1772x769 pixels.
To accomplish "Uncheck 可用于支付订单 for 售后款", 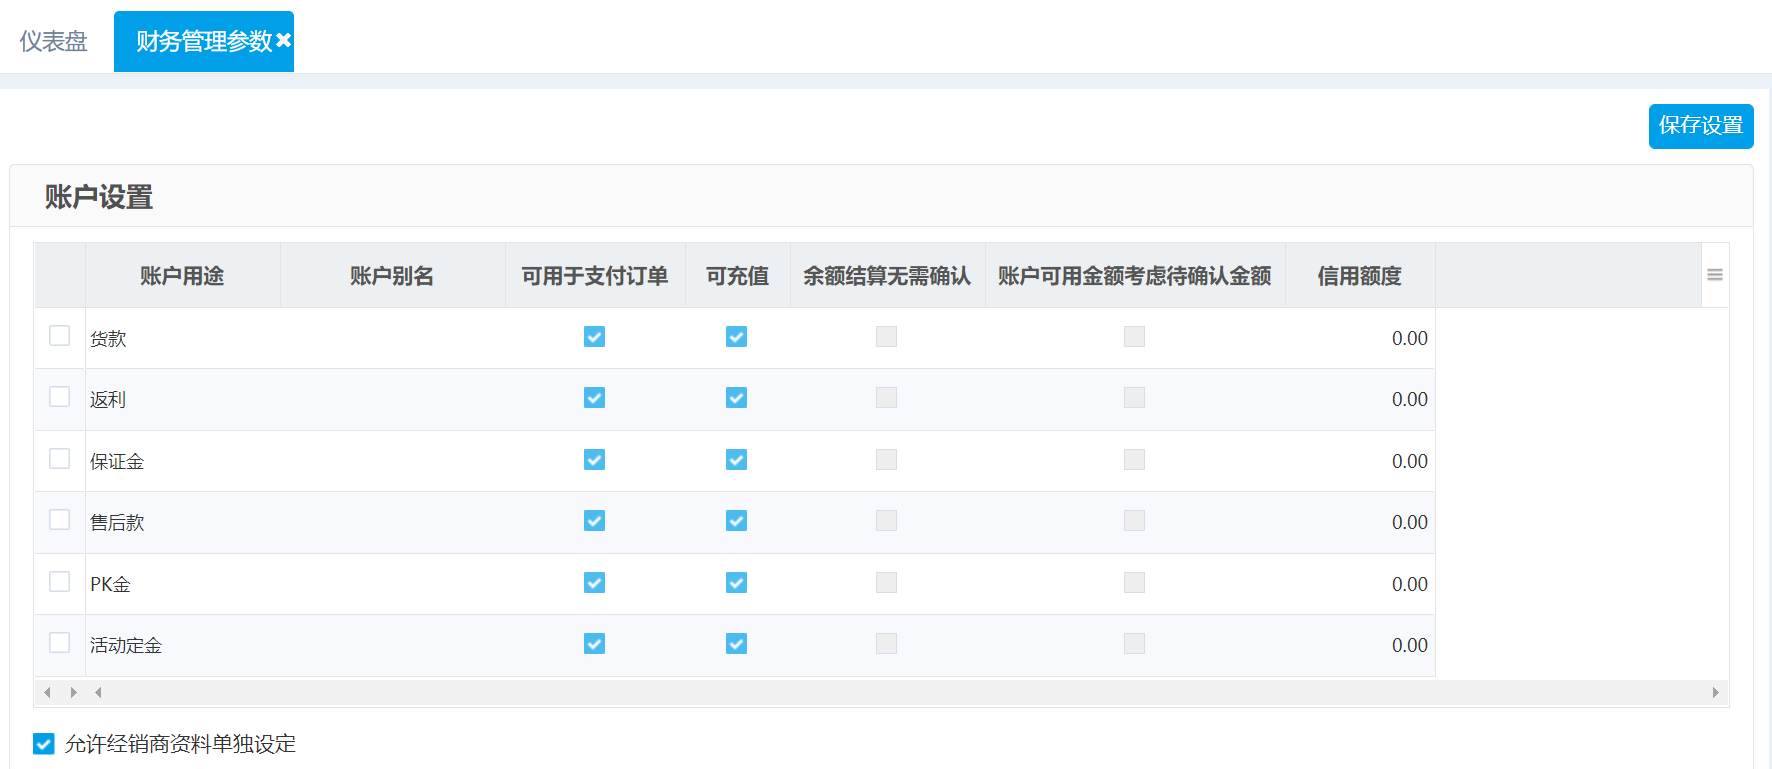I will click(x=595, y=521).
